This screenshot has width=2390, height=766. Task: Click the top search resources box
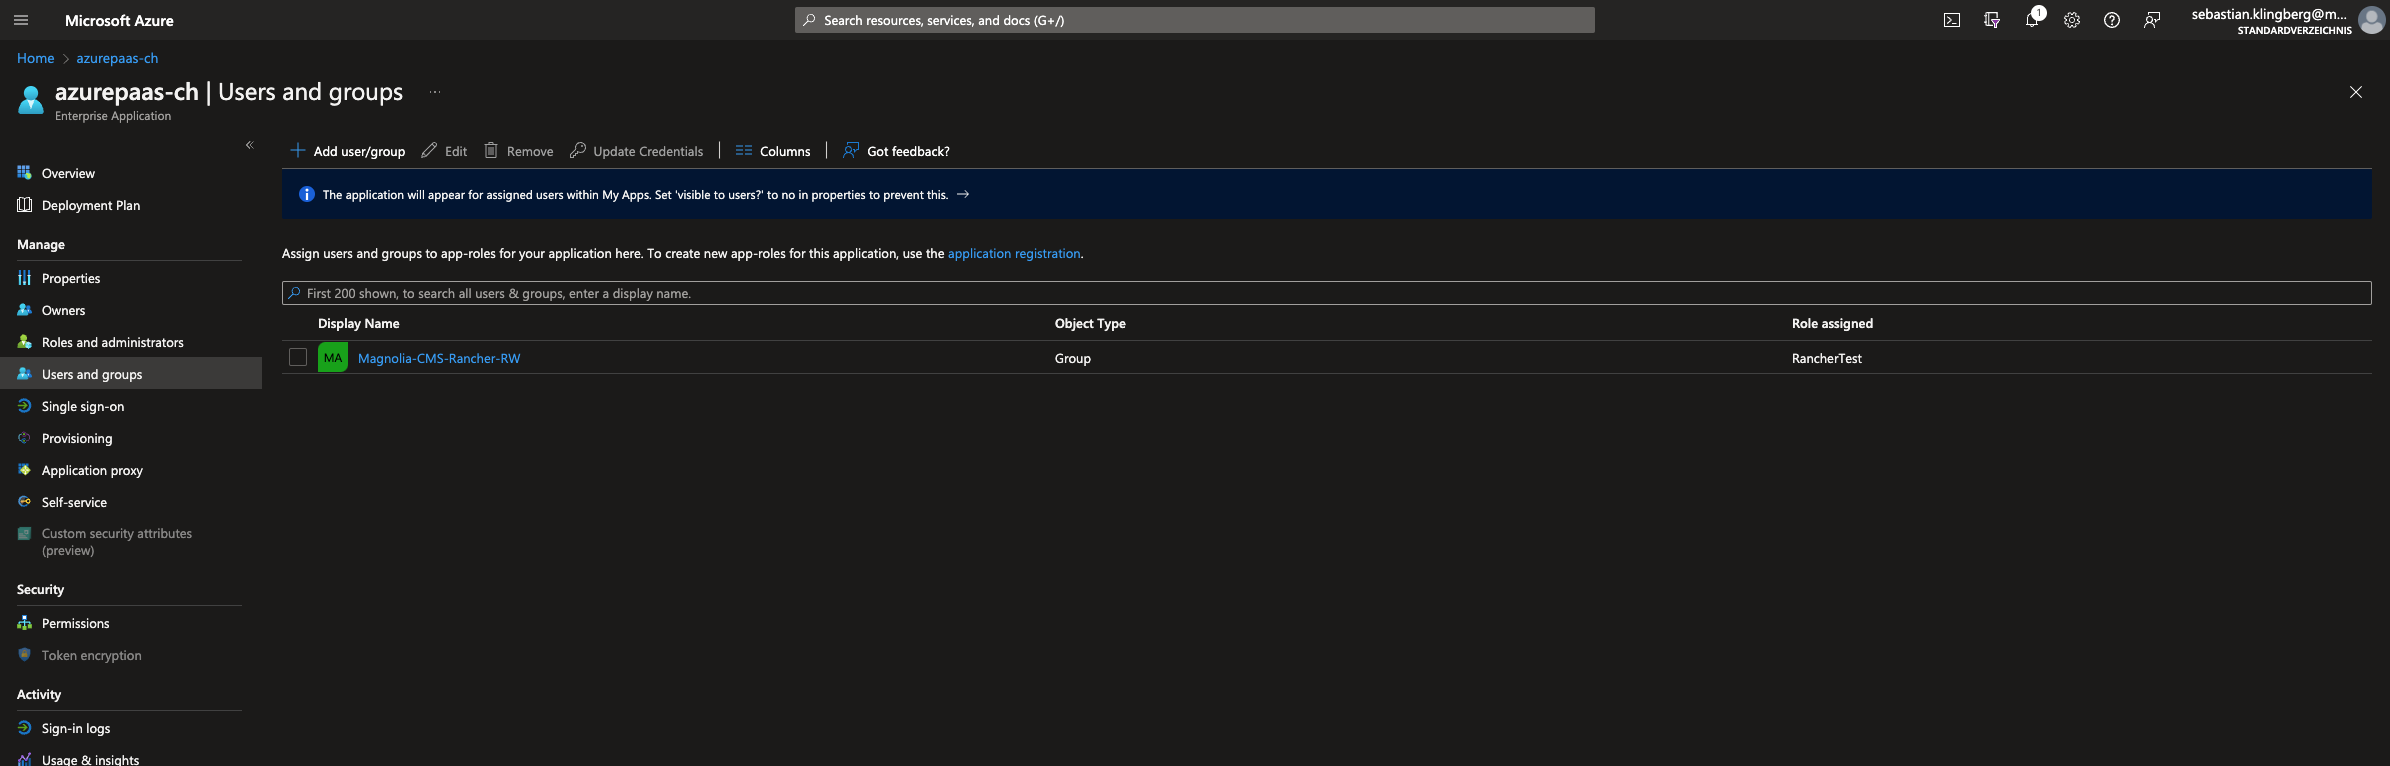click(x=1194, y=20)
